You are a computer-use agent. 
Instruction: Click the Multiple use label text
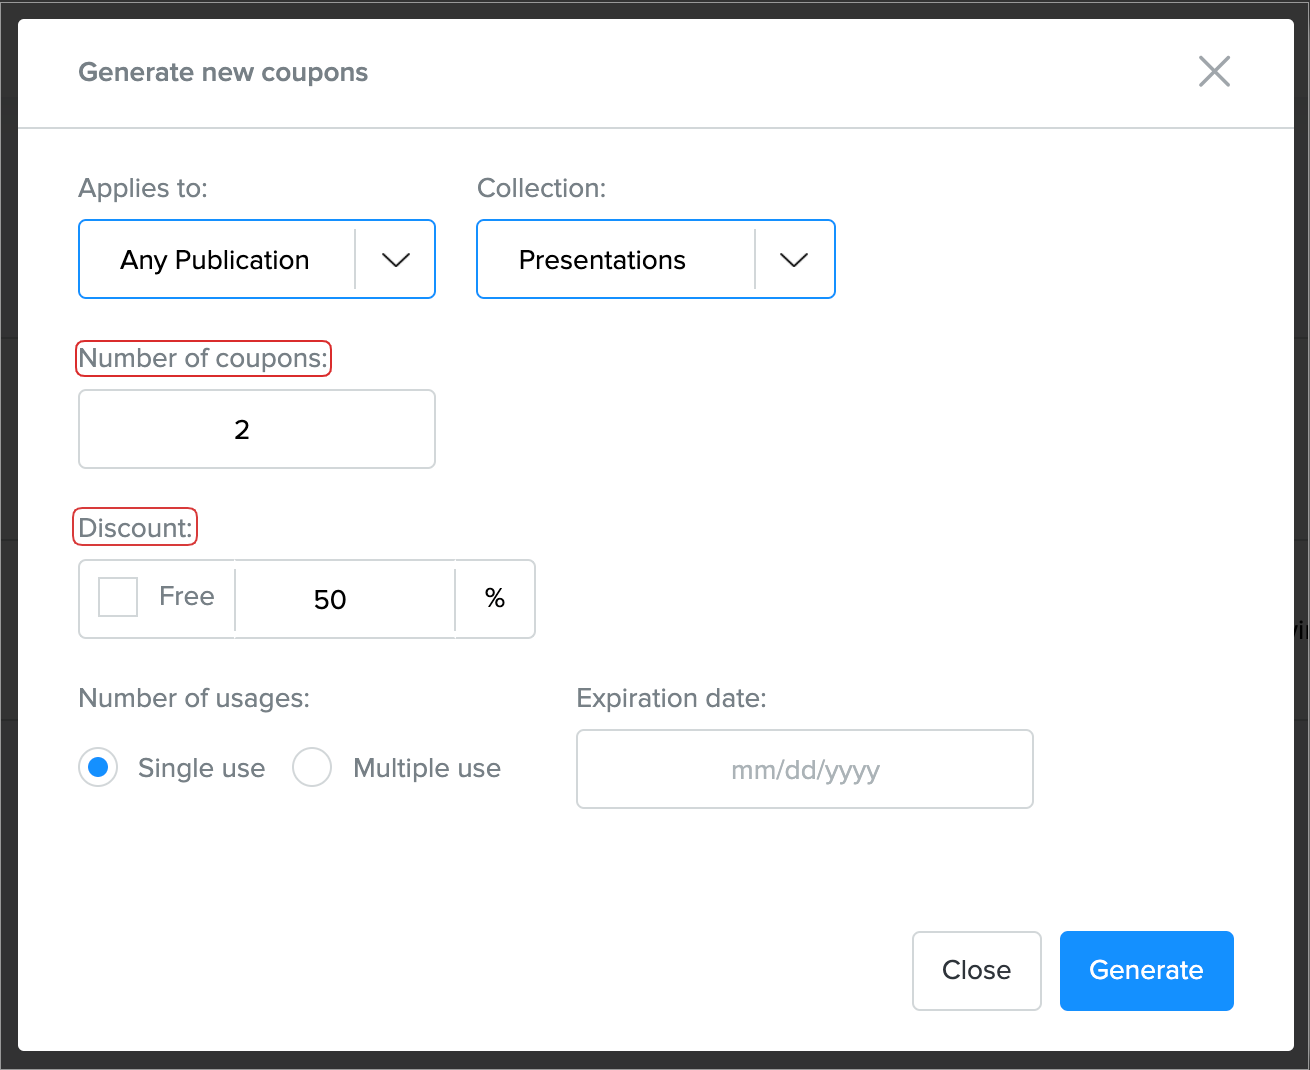[x=427, y=768]
